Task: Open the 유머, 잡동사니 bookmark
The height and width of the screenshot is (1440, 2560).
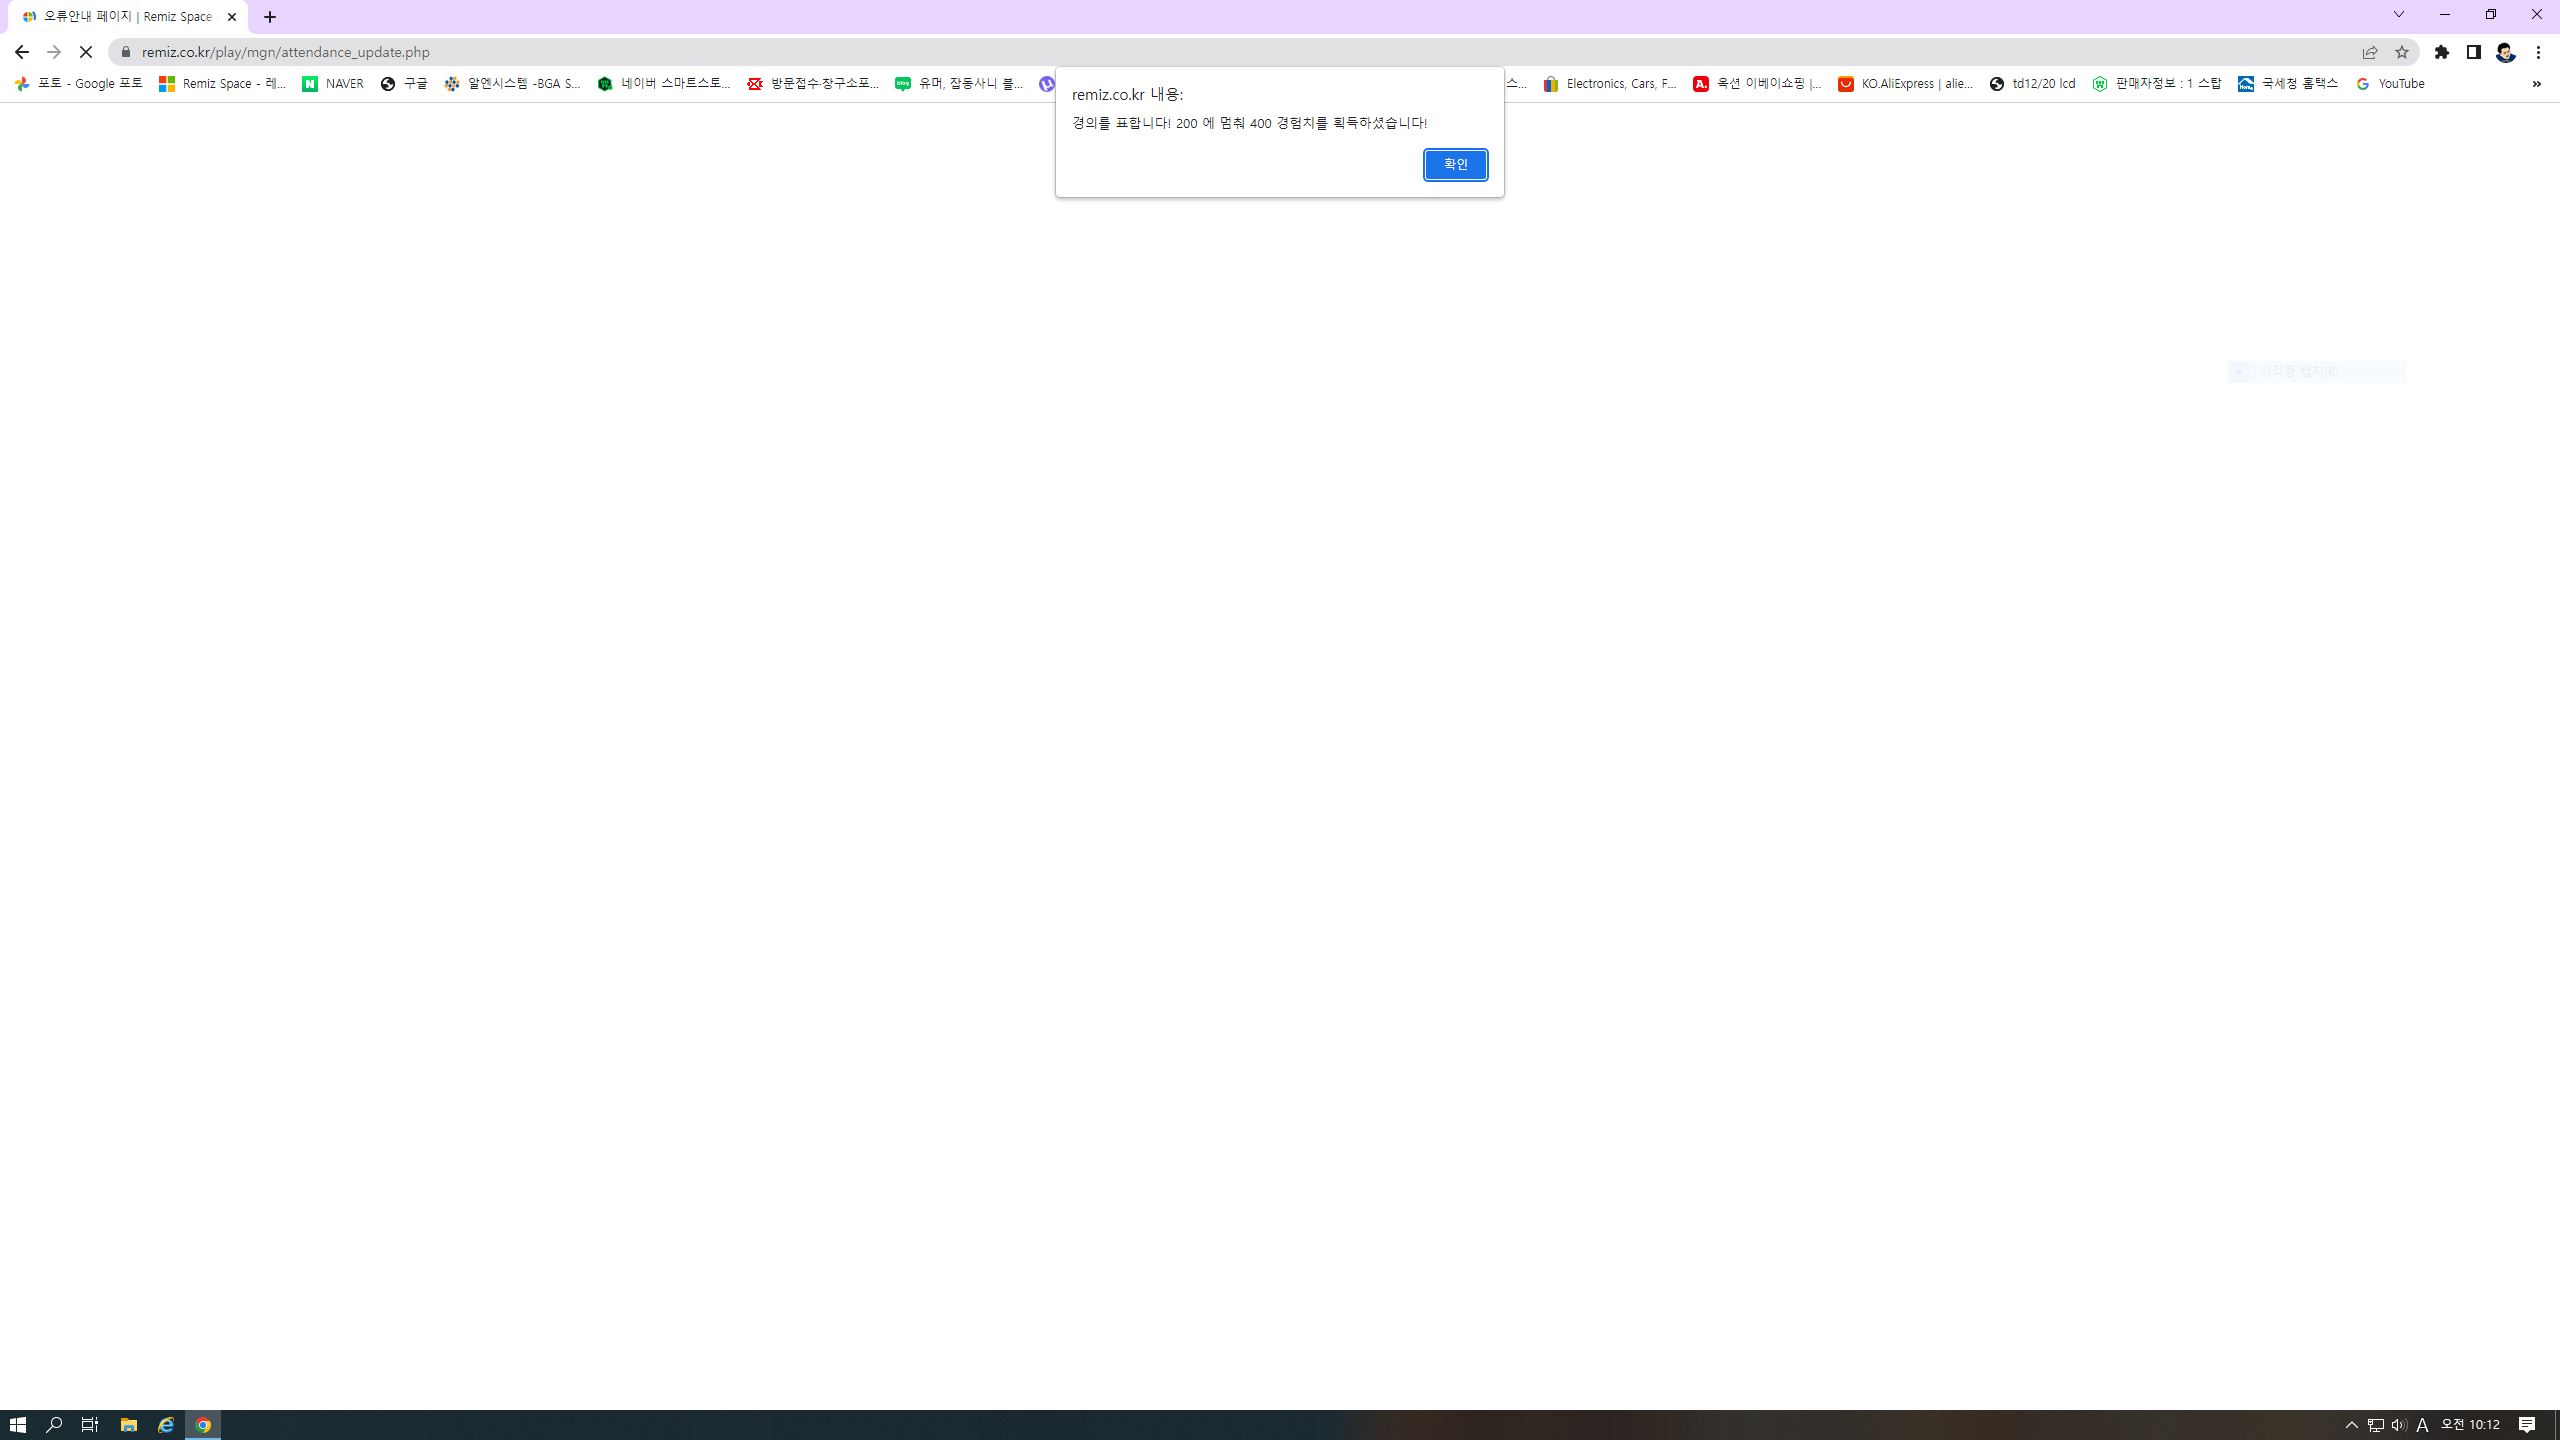Action: (959, 84)
